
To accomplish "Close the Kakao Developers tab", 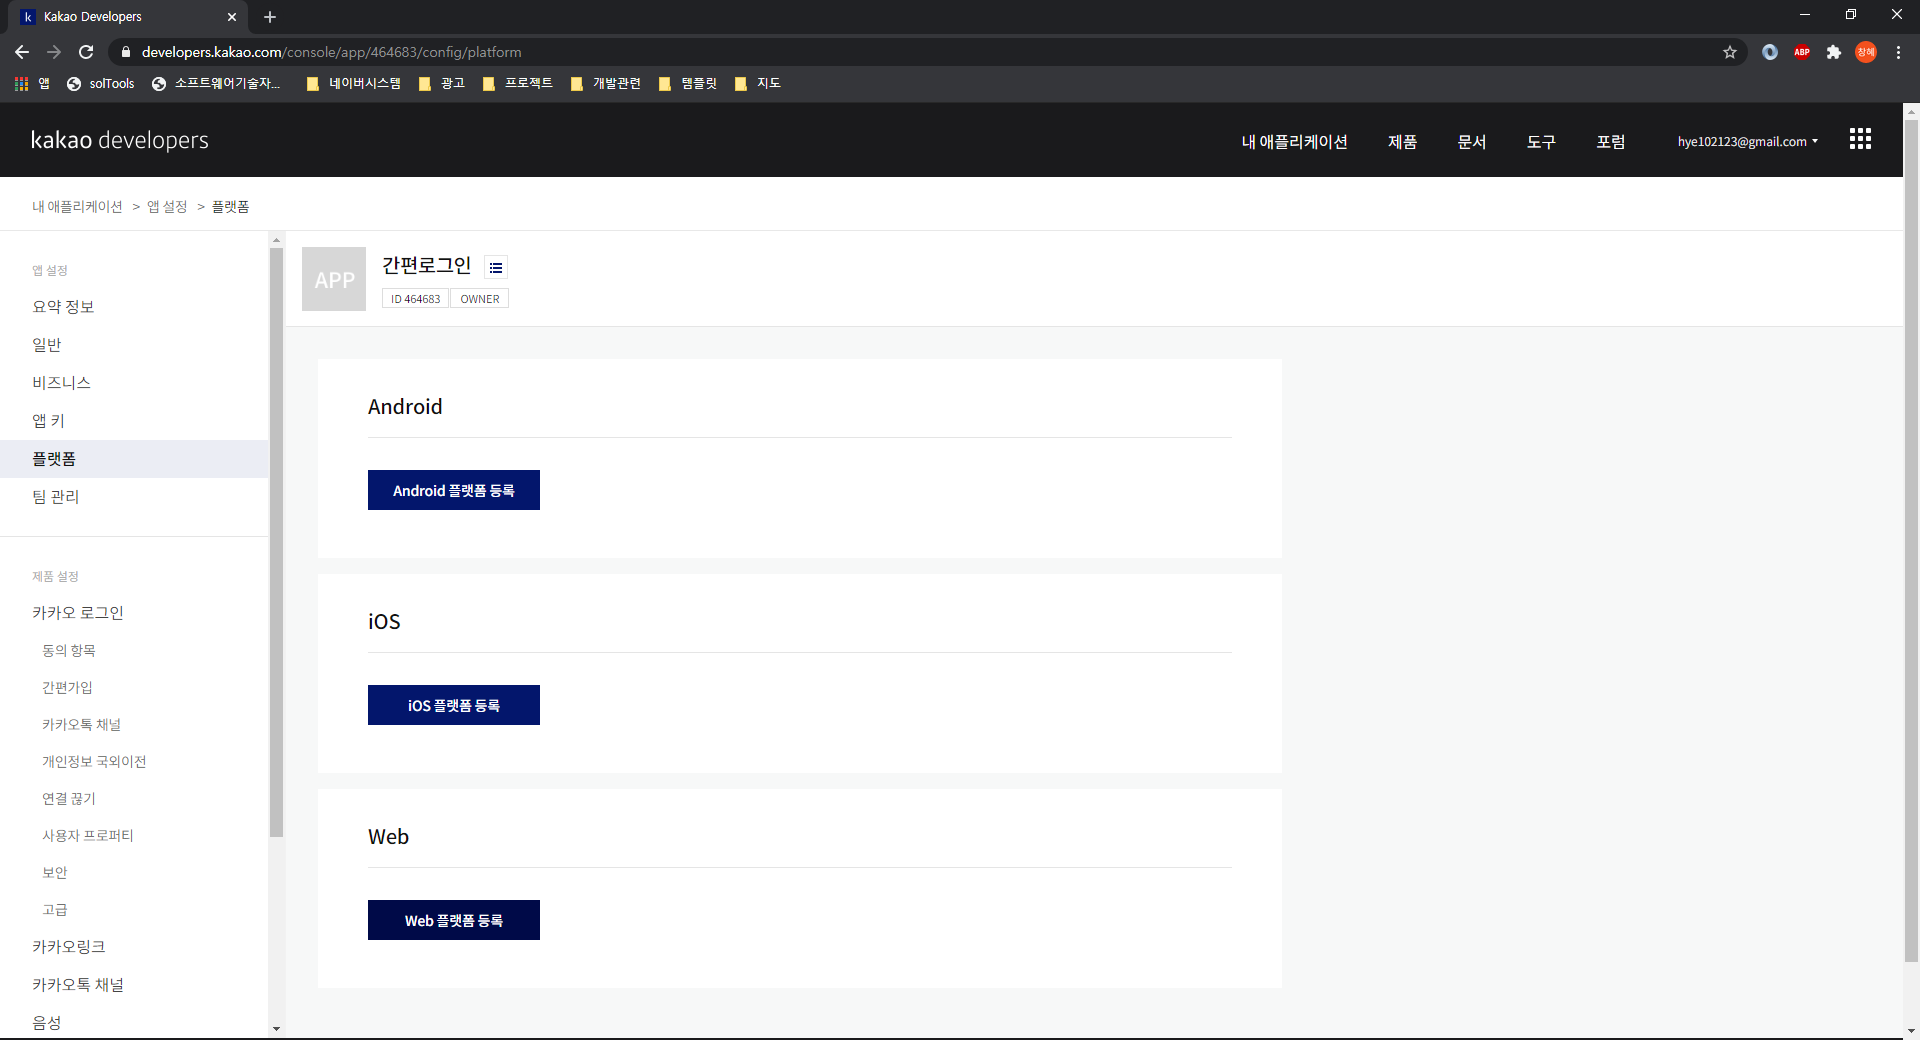I will click(232, 17).
